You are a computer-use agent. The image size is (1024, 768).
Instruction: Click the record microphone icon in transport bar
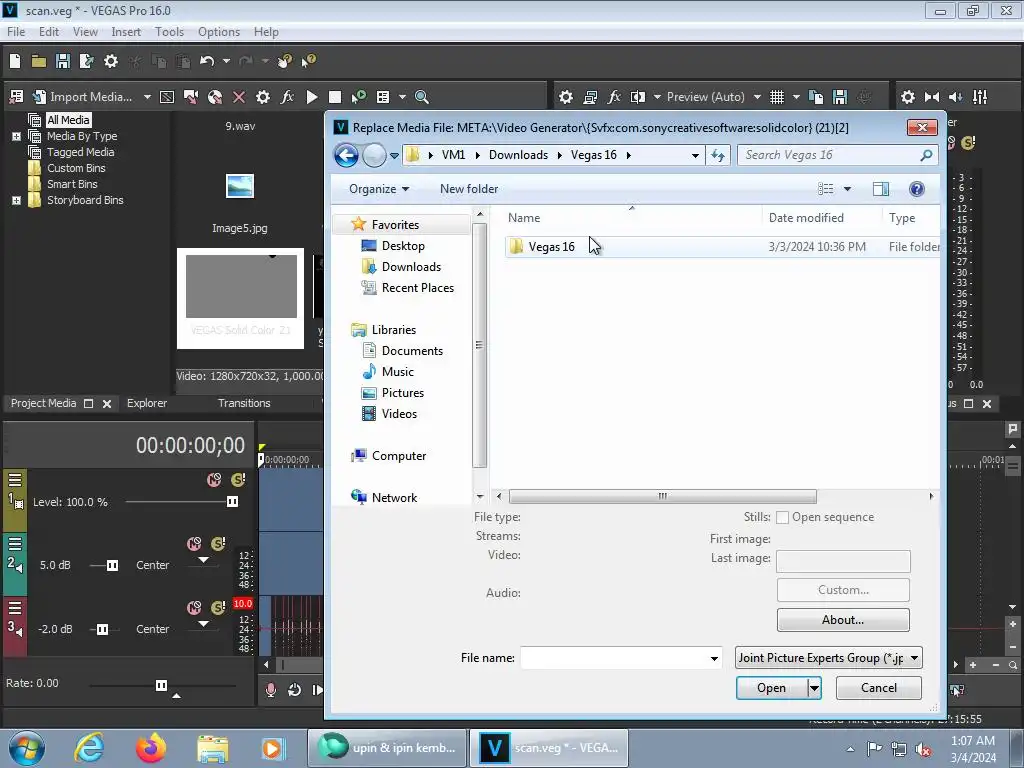270,690
